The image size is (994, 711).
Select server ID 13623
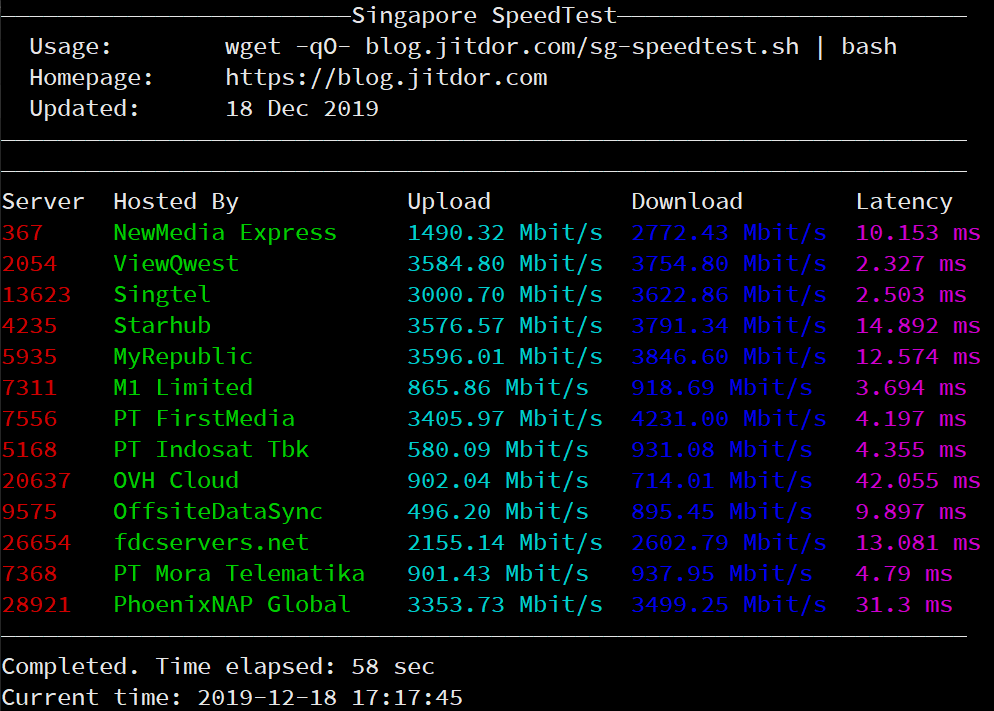pyautogui.click(x=37, y=295)
